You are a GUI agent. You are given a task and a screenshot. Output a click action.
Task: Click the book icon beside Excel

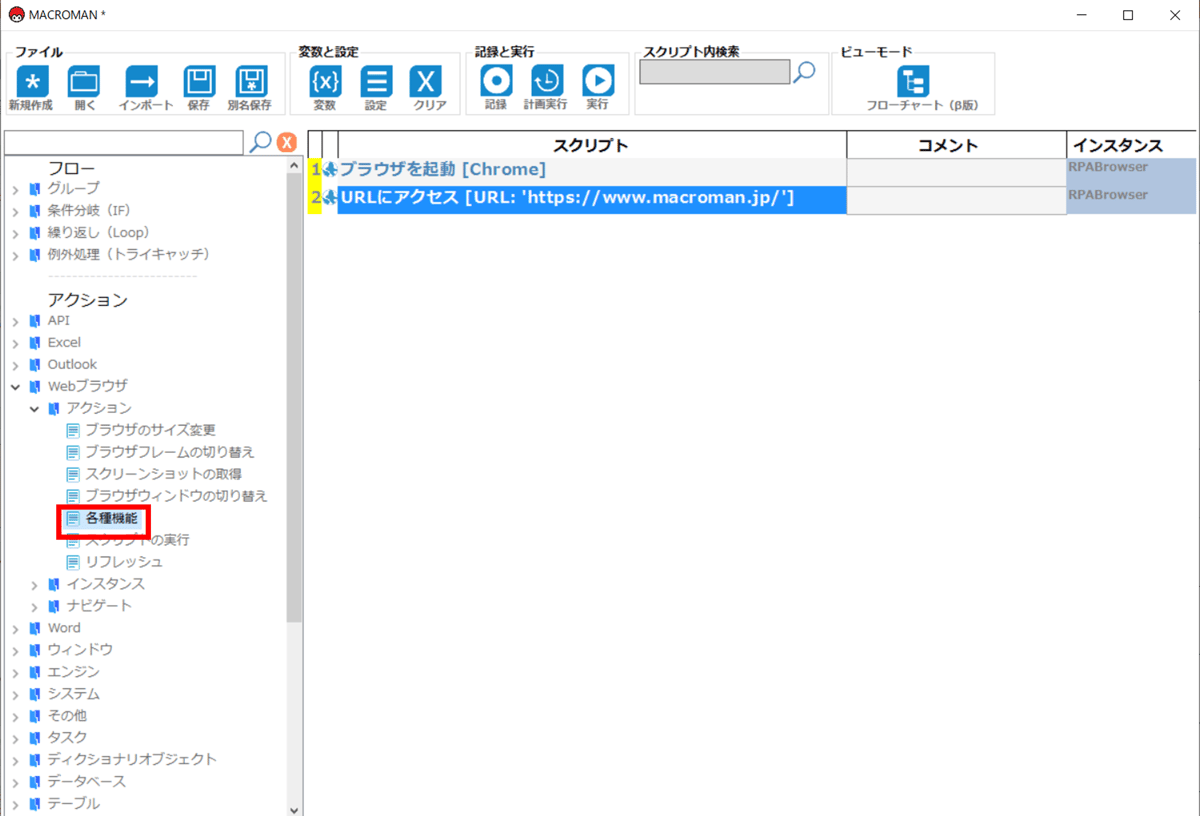coord(36,342)
